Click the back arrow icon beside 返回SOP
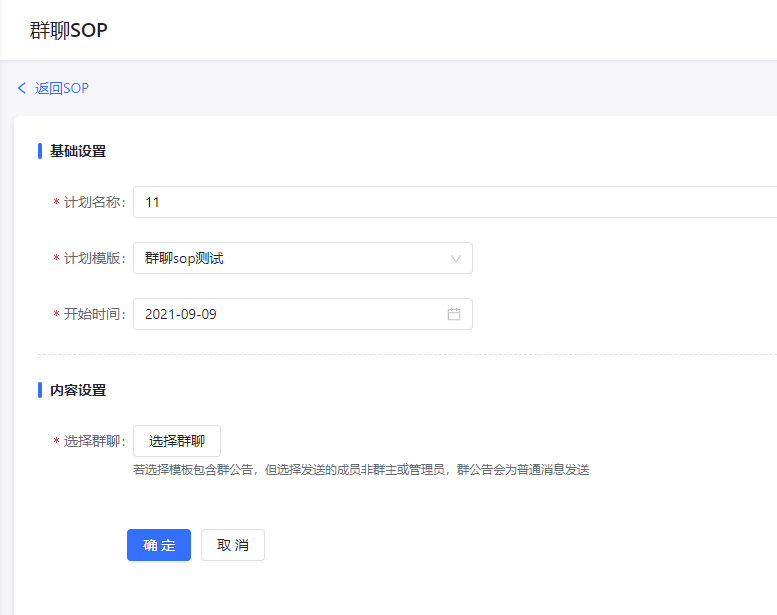The width and height of the screenshot is (777, 615). pos(22,88)
